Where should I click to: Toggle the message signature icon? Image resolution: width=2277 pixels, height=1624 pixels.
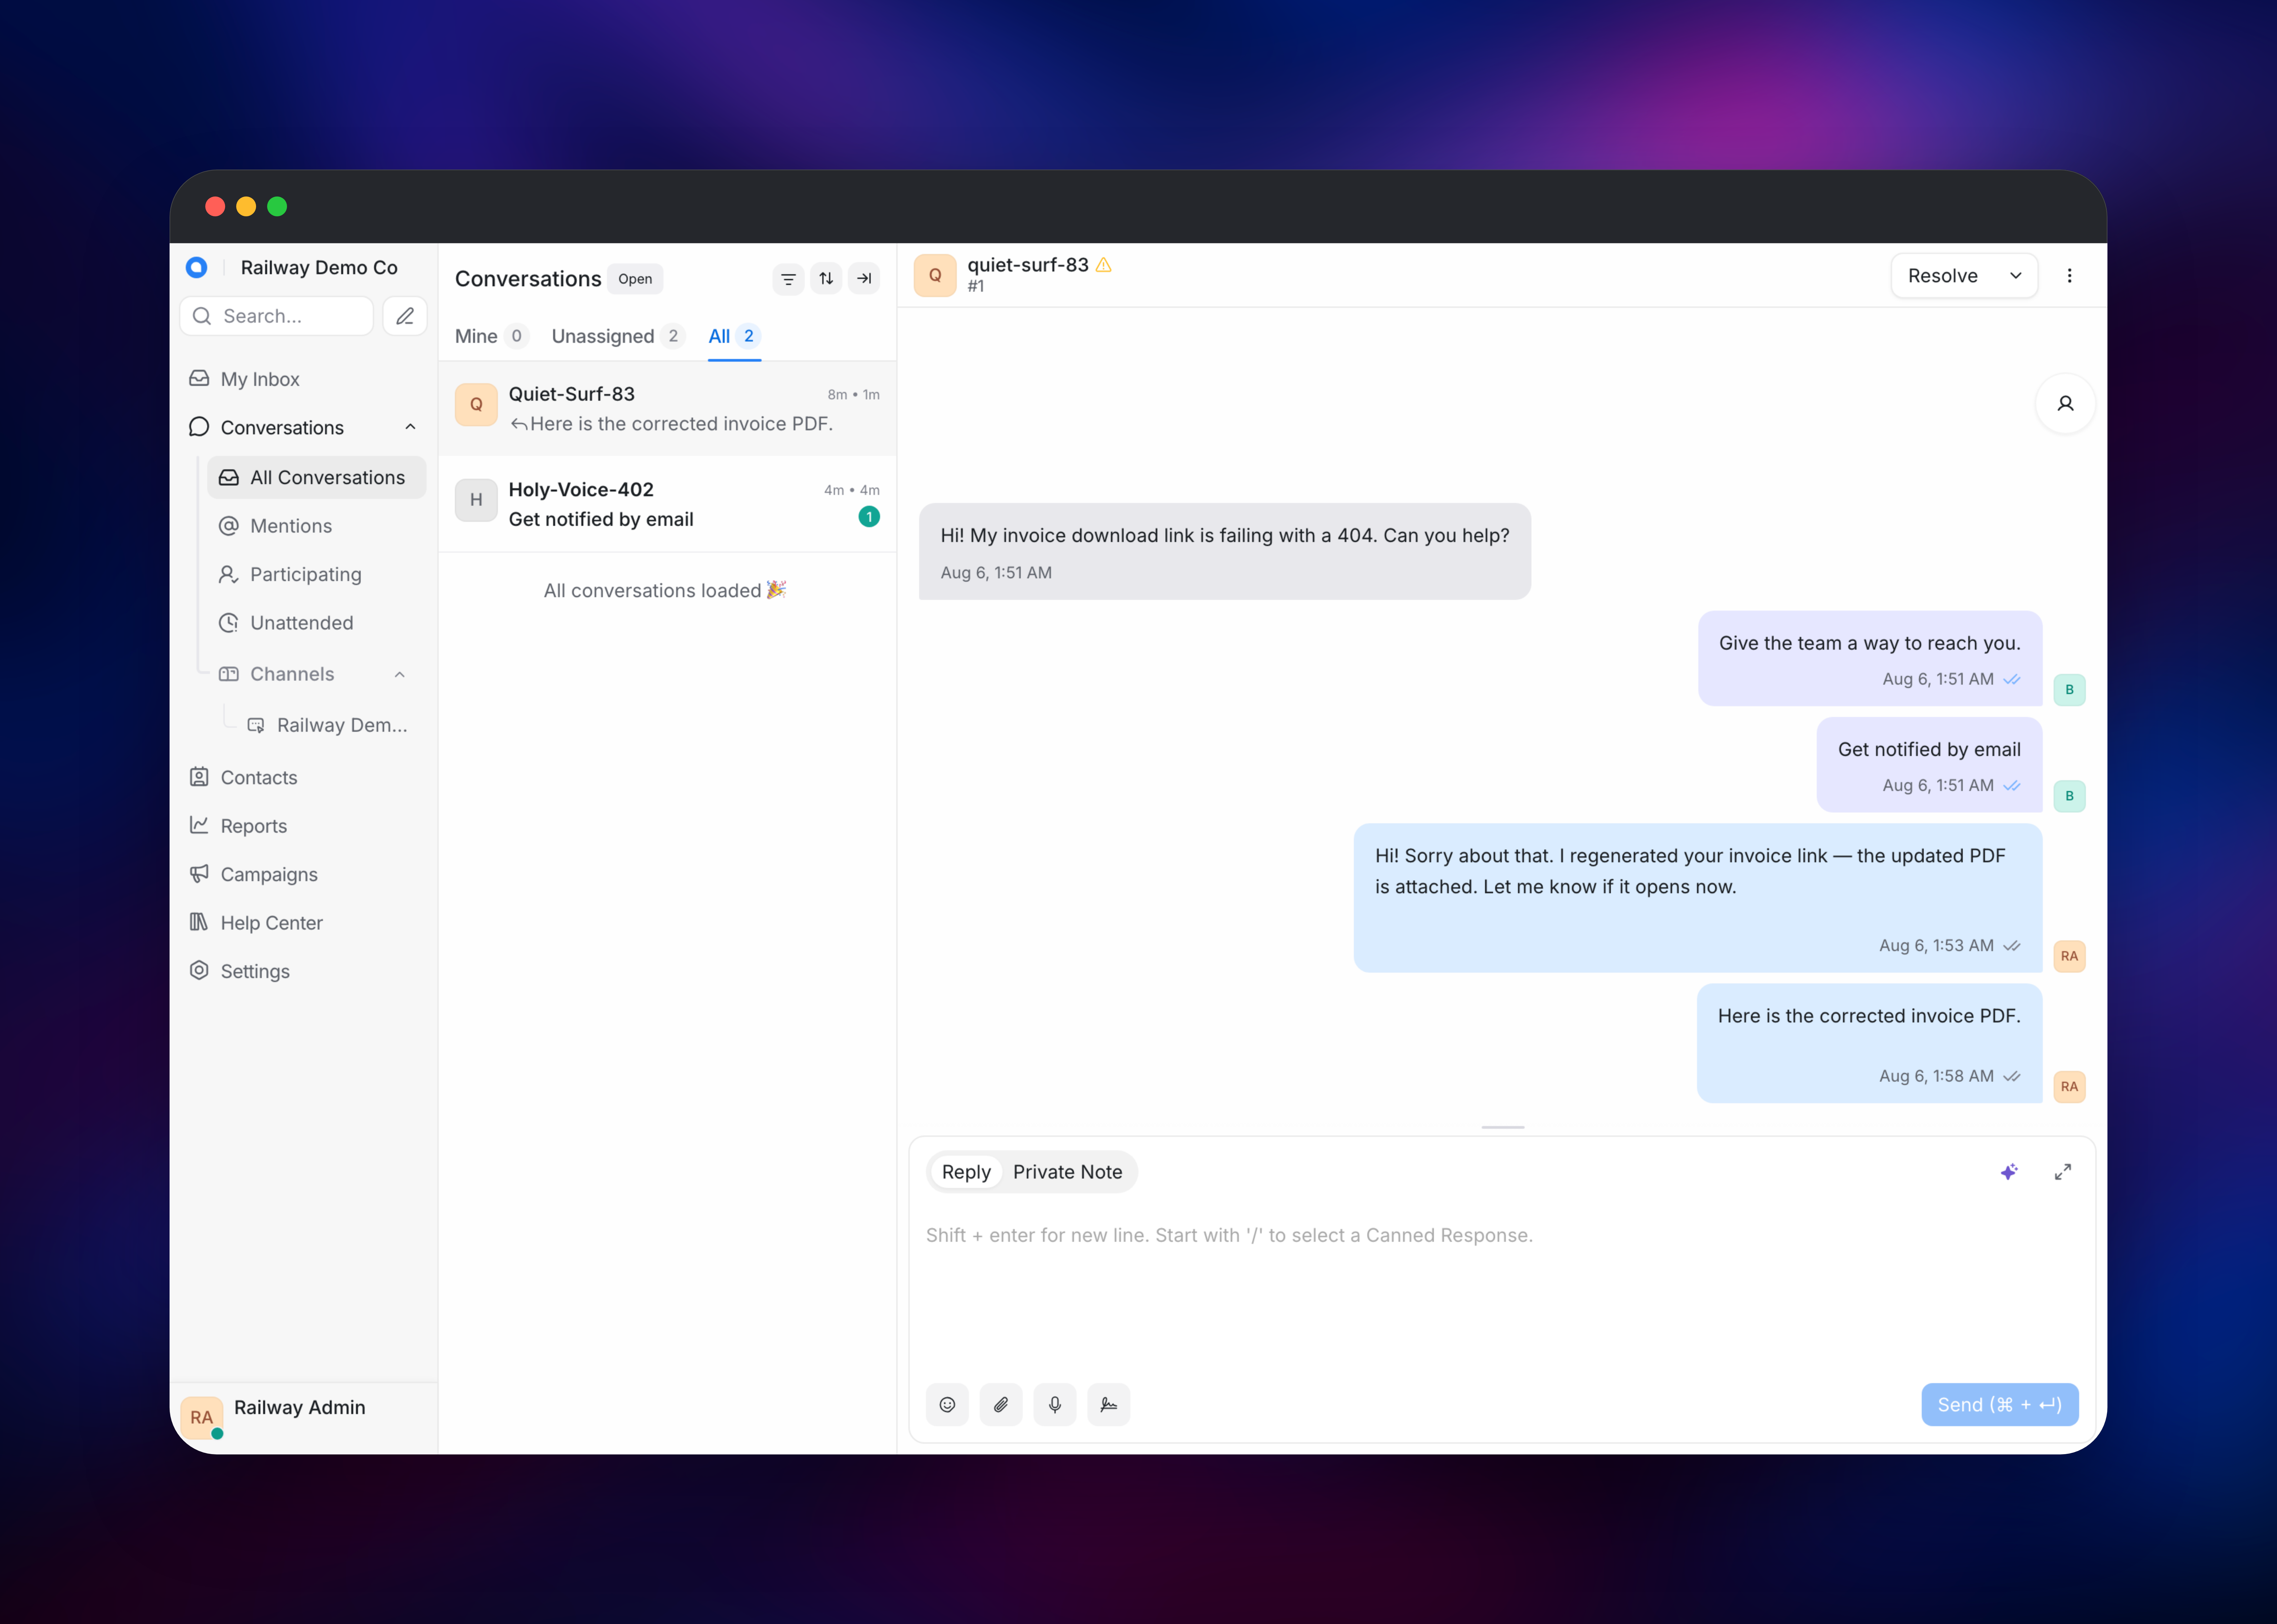[1109, 1405]
